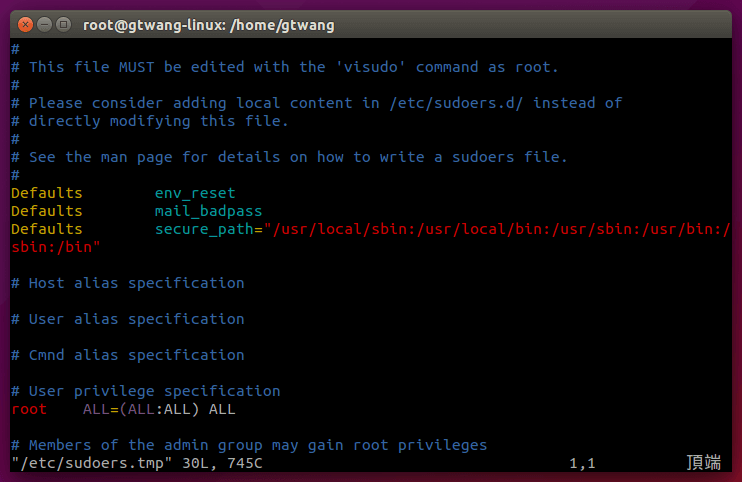Click the man page comment line
Viewport: 742px width, 482px height.
(290, 157)
